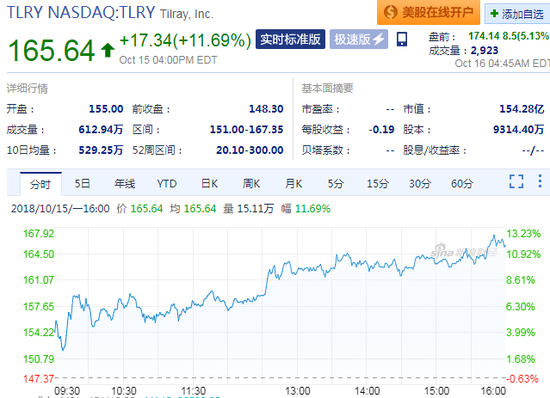
Task: Click price line near chart closing point
Action: [x=505, y=246]
